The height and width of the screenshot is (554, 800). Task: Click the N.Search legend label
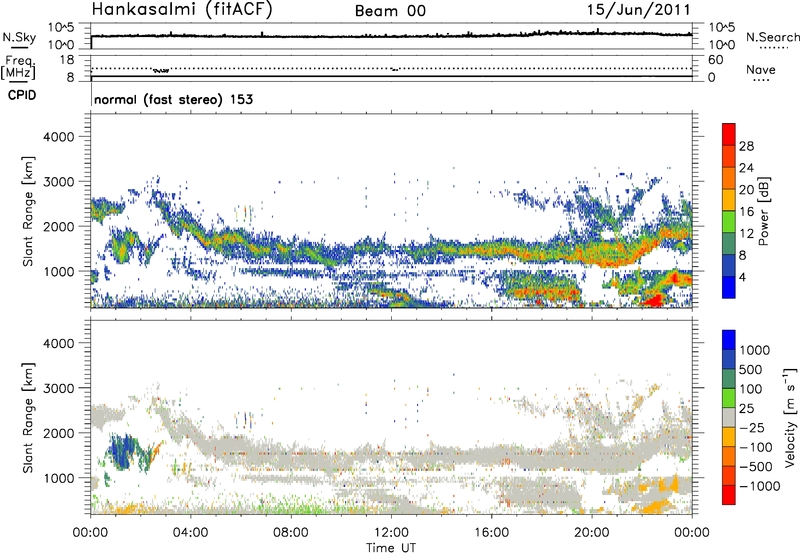[x=772, y=37]
